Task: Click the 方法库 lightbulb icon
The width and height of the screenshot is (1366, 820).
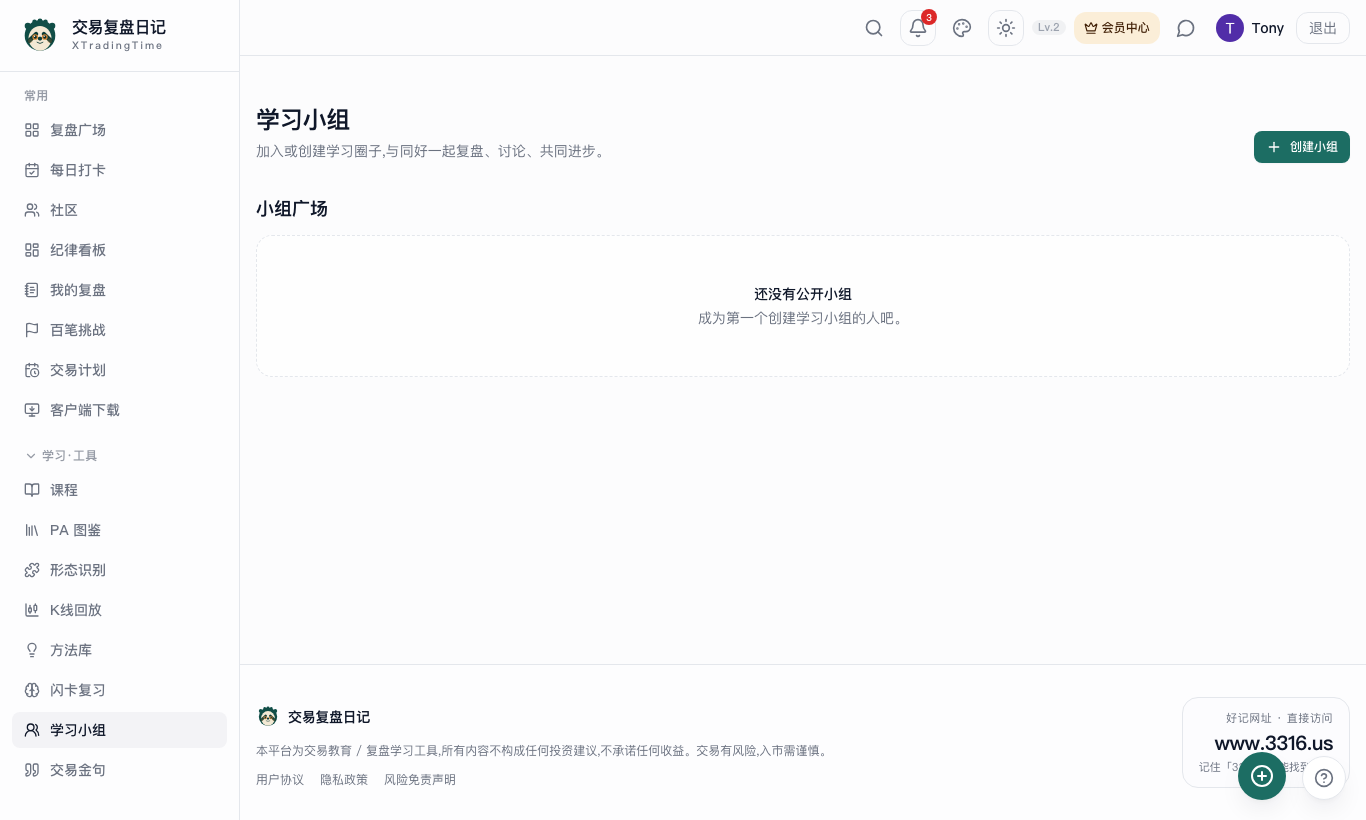Action: [x=32, y=650]
